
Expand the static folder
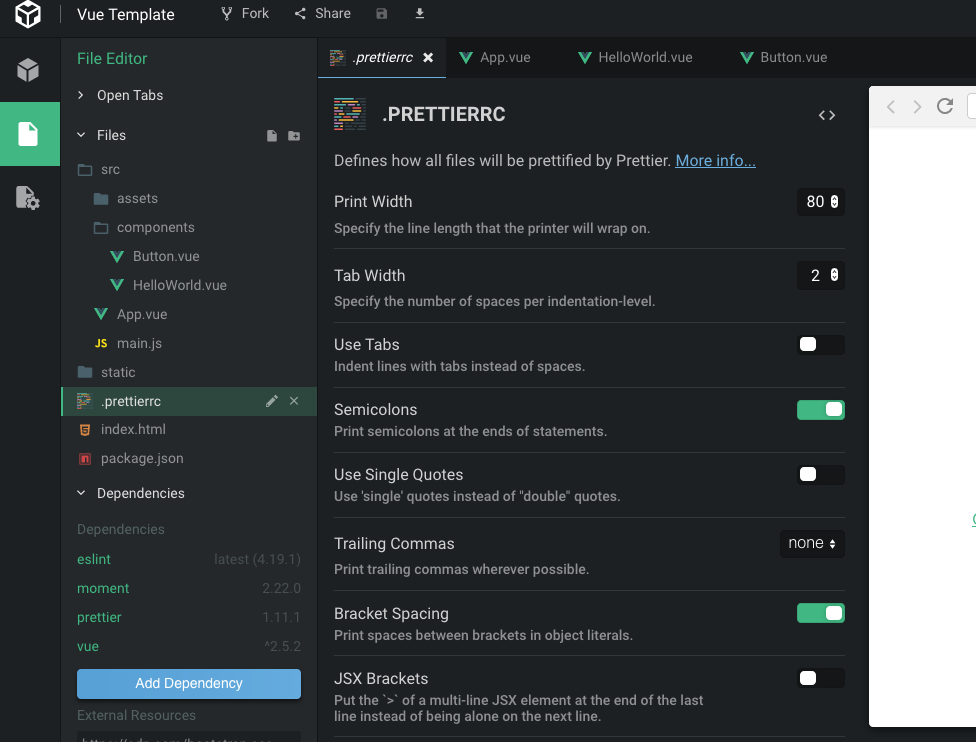(106, 372)
